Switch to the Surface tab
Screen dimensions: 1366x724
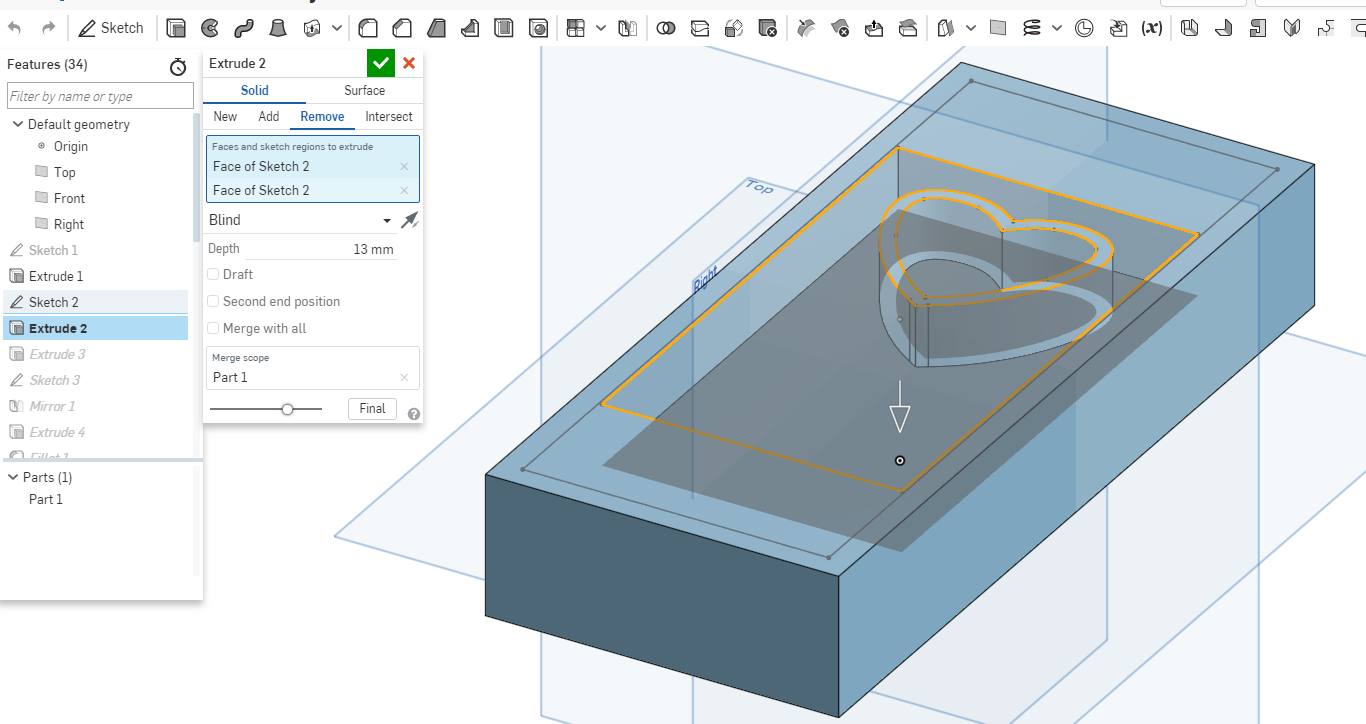[364, 90]
